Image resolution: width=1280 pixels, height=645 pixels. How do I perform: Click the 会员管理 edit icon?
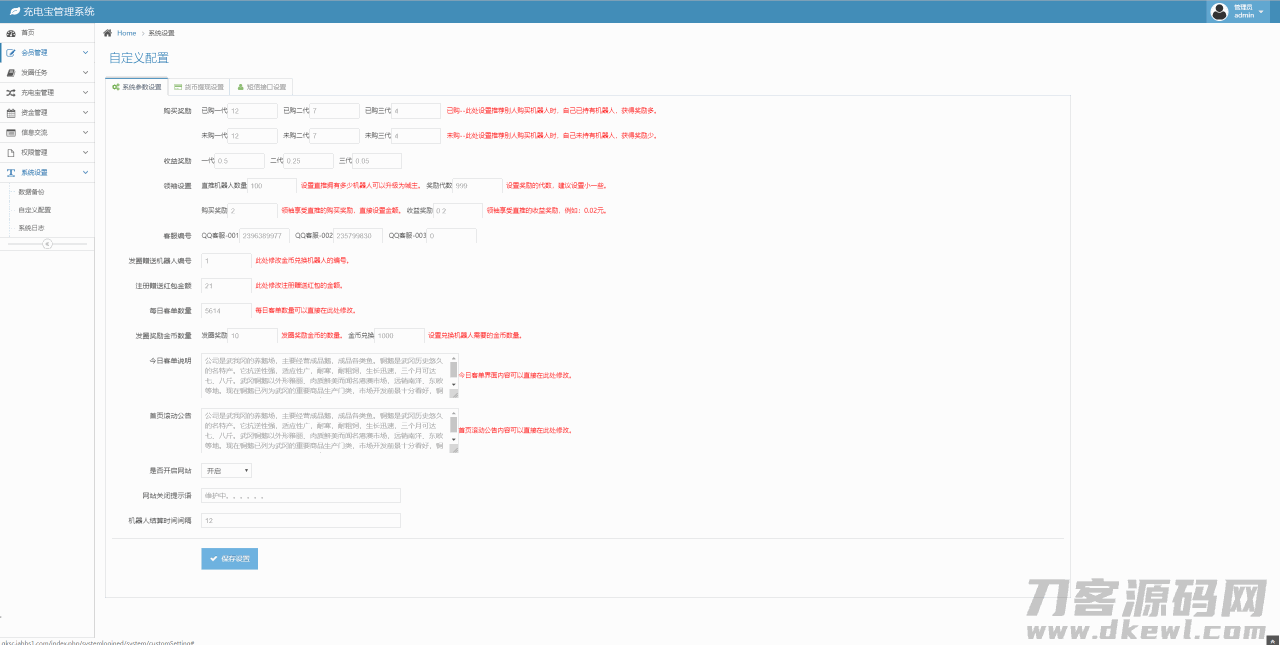[11, 53]
